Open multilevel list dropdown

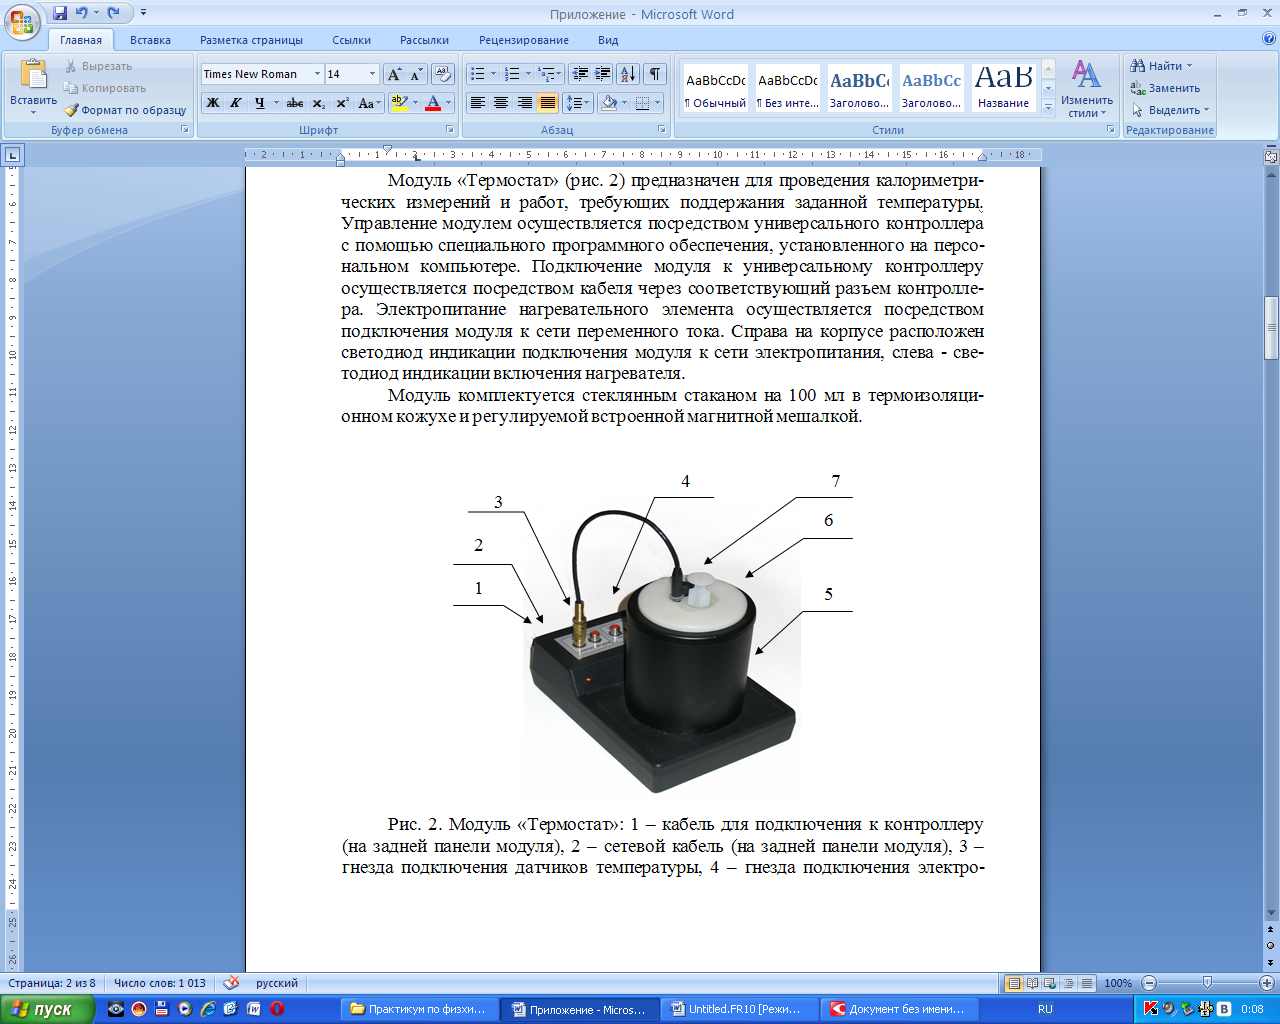pyautogui.click(x=549, y=74)
